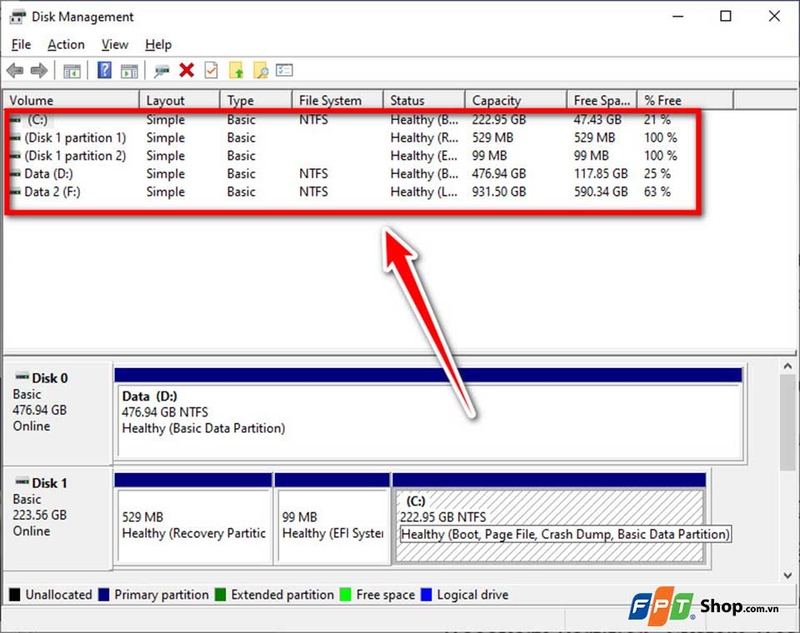Open the View menu
This screenshot has height=633, width=800.
(x=115, y=45)
